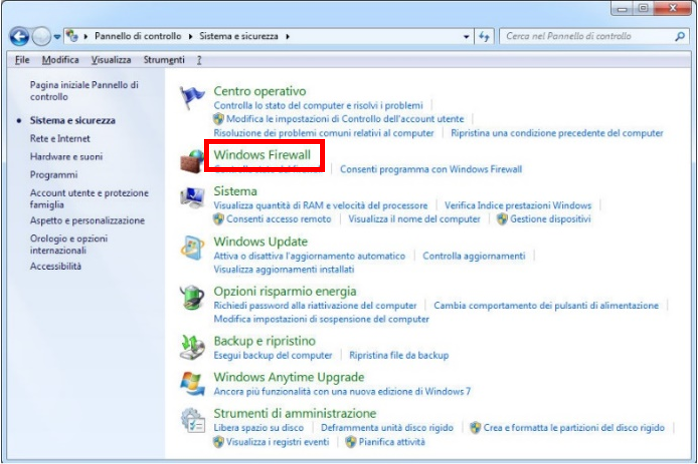The image size is (698, 464).
Task: Open recent pages dropdown next to nav arrows
Action: point(57,37)
